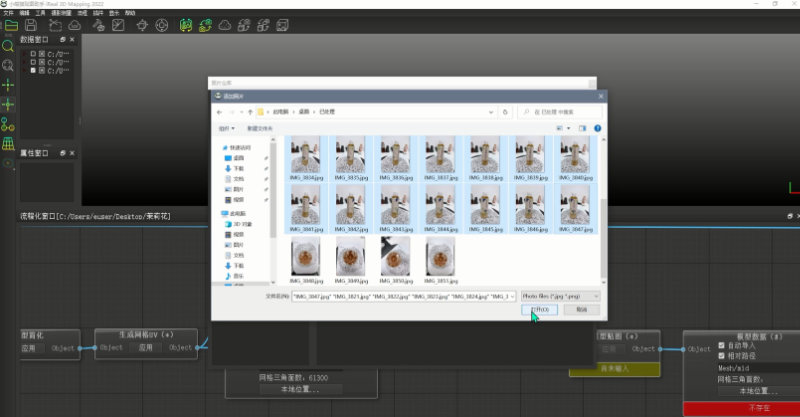Uncheck the checked item in data window list

pyautogui.click(x=33, y=70)
